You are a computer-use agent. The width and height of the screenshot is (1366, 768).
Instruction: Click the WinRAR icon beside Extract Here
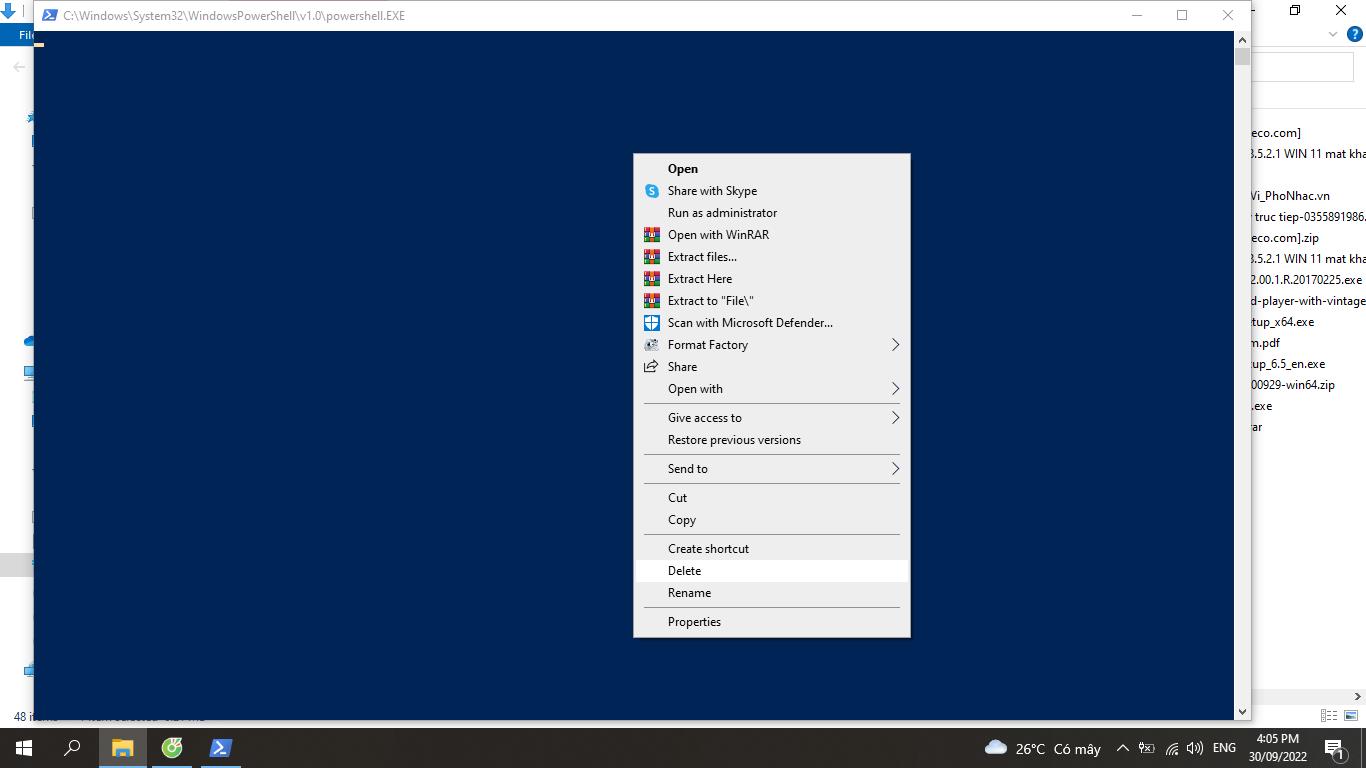tap(651, 279)
